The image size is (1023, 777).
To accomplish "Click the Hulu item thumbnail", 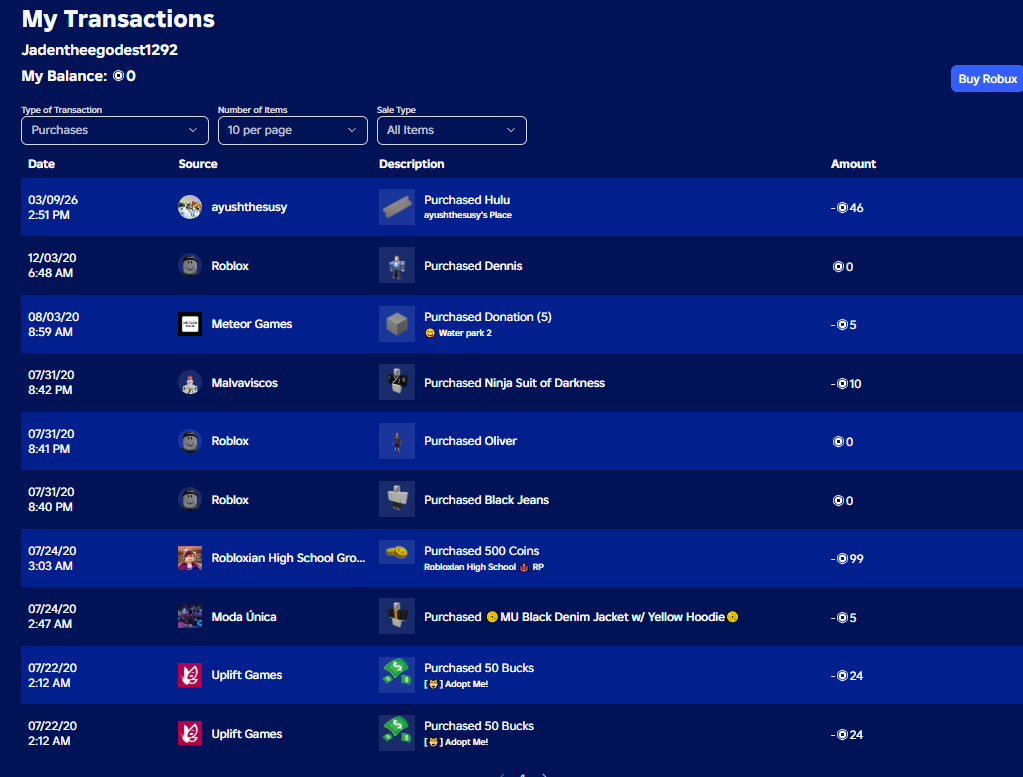I will click(397, 207).
